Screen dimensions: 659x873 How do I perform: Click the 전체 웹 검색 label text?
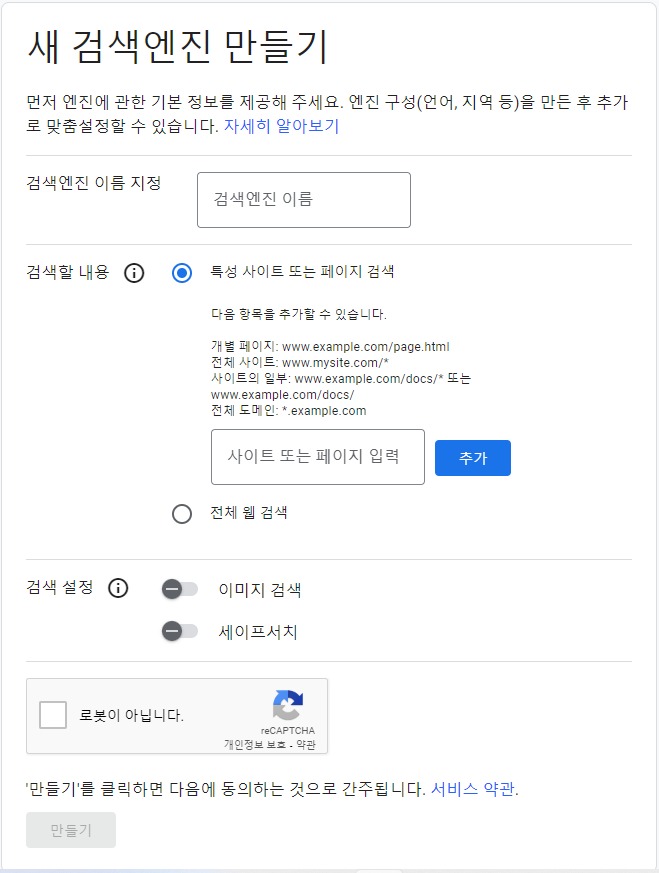click(x=249, y=512)
